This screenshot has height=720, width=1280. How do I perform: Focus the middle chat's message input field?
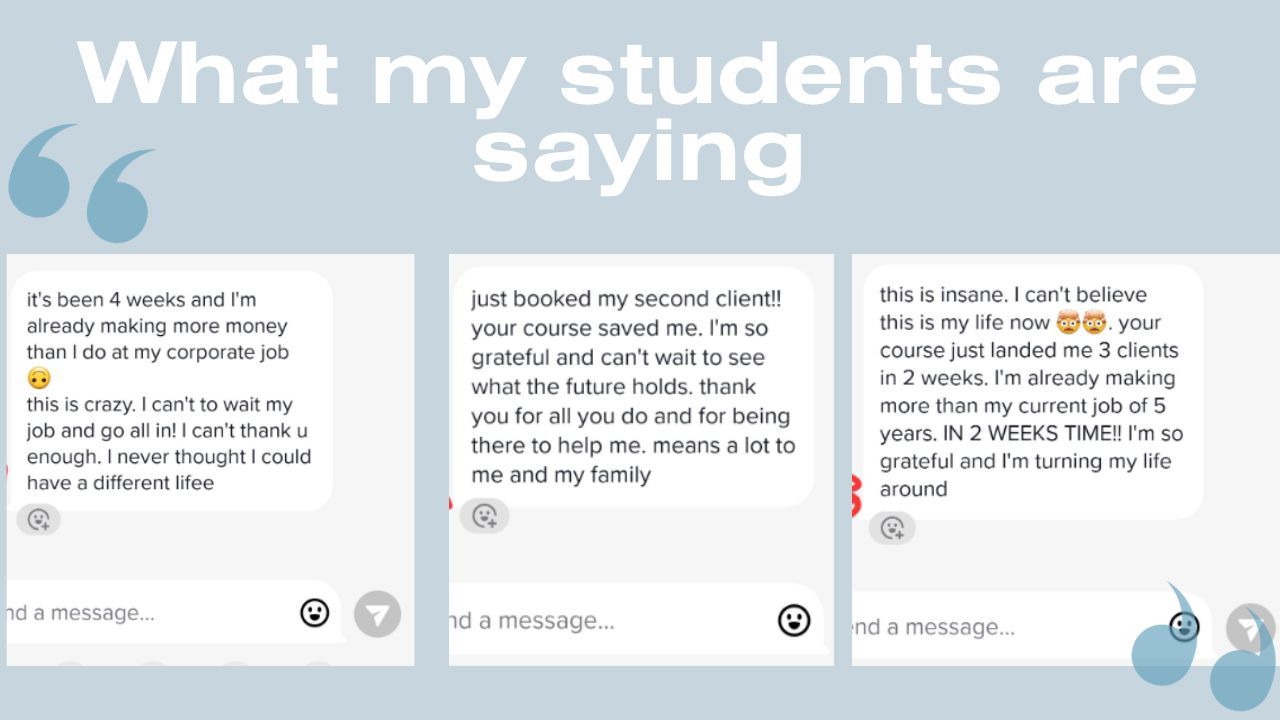600,621
